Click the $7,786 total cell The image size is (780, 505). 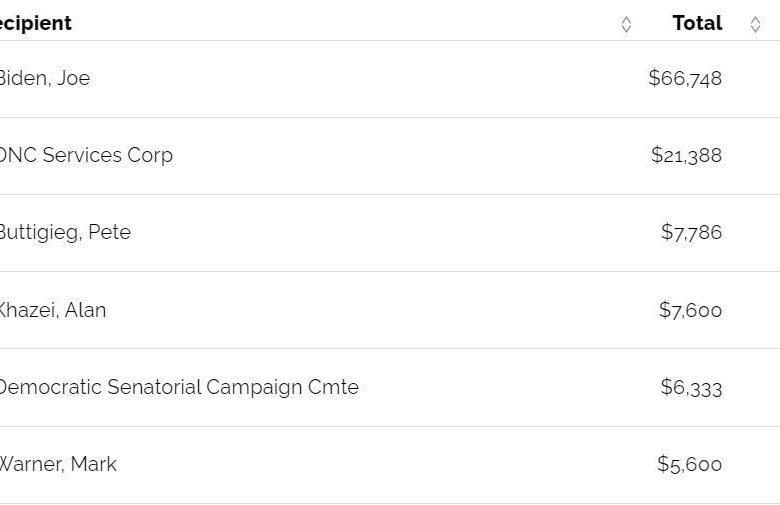tap(691, 232)
